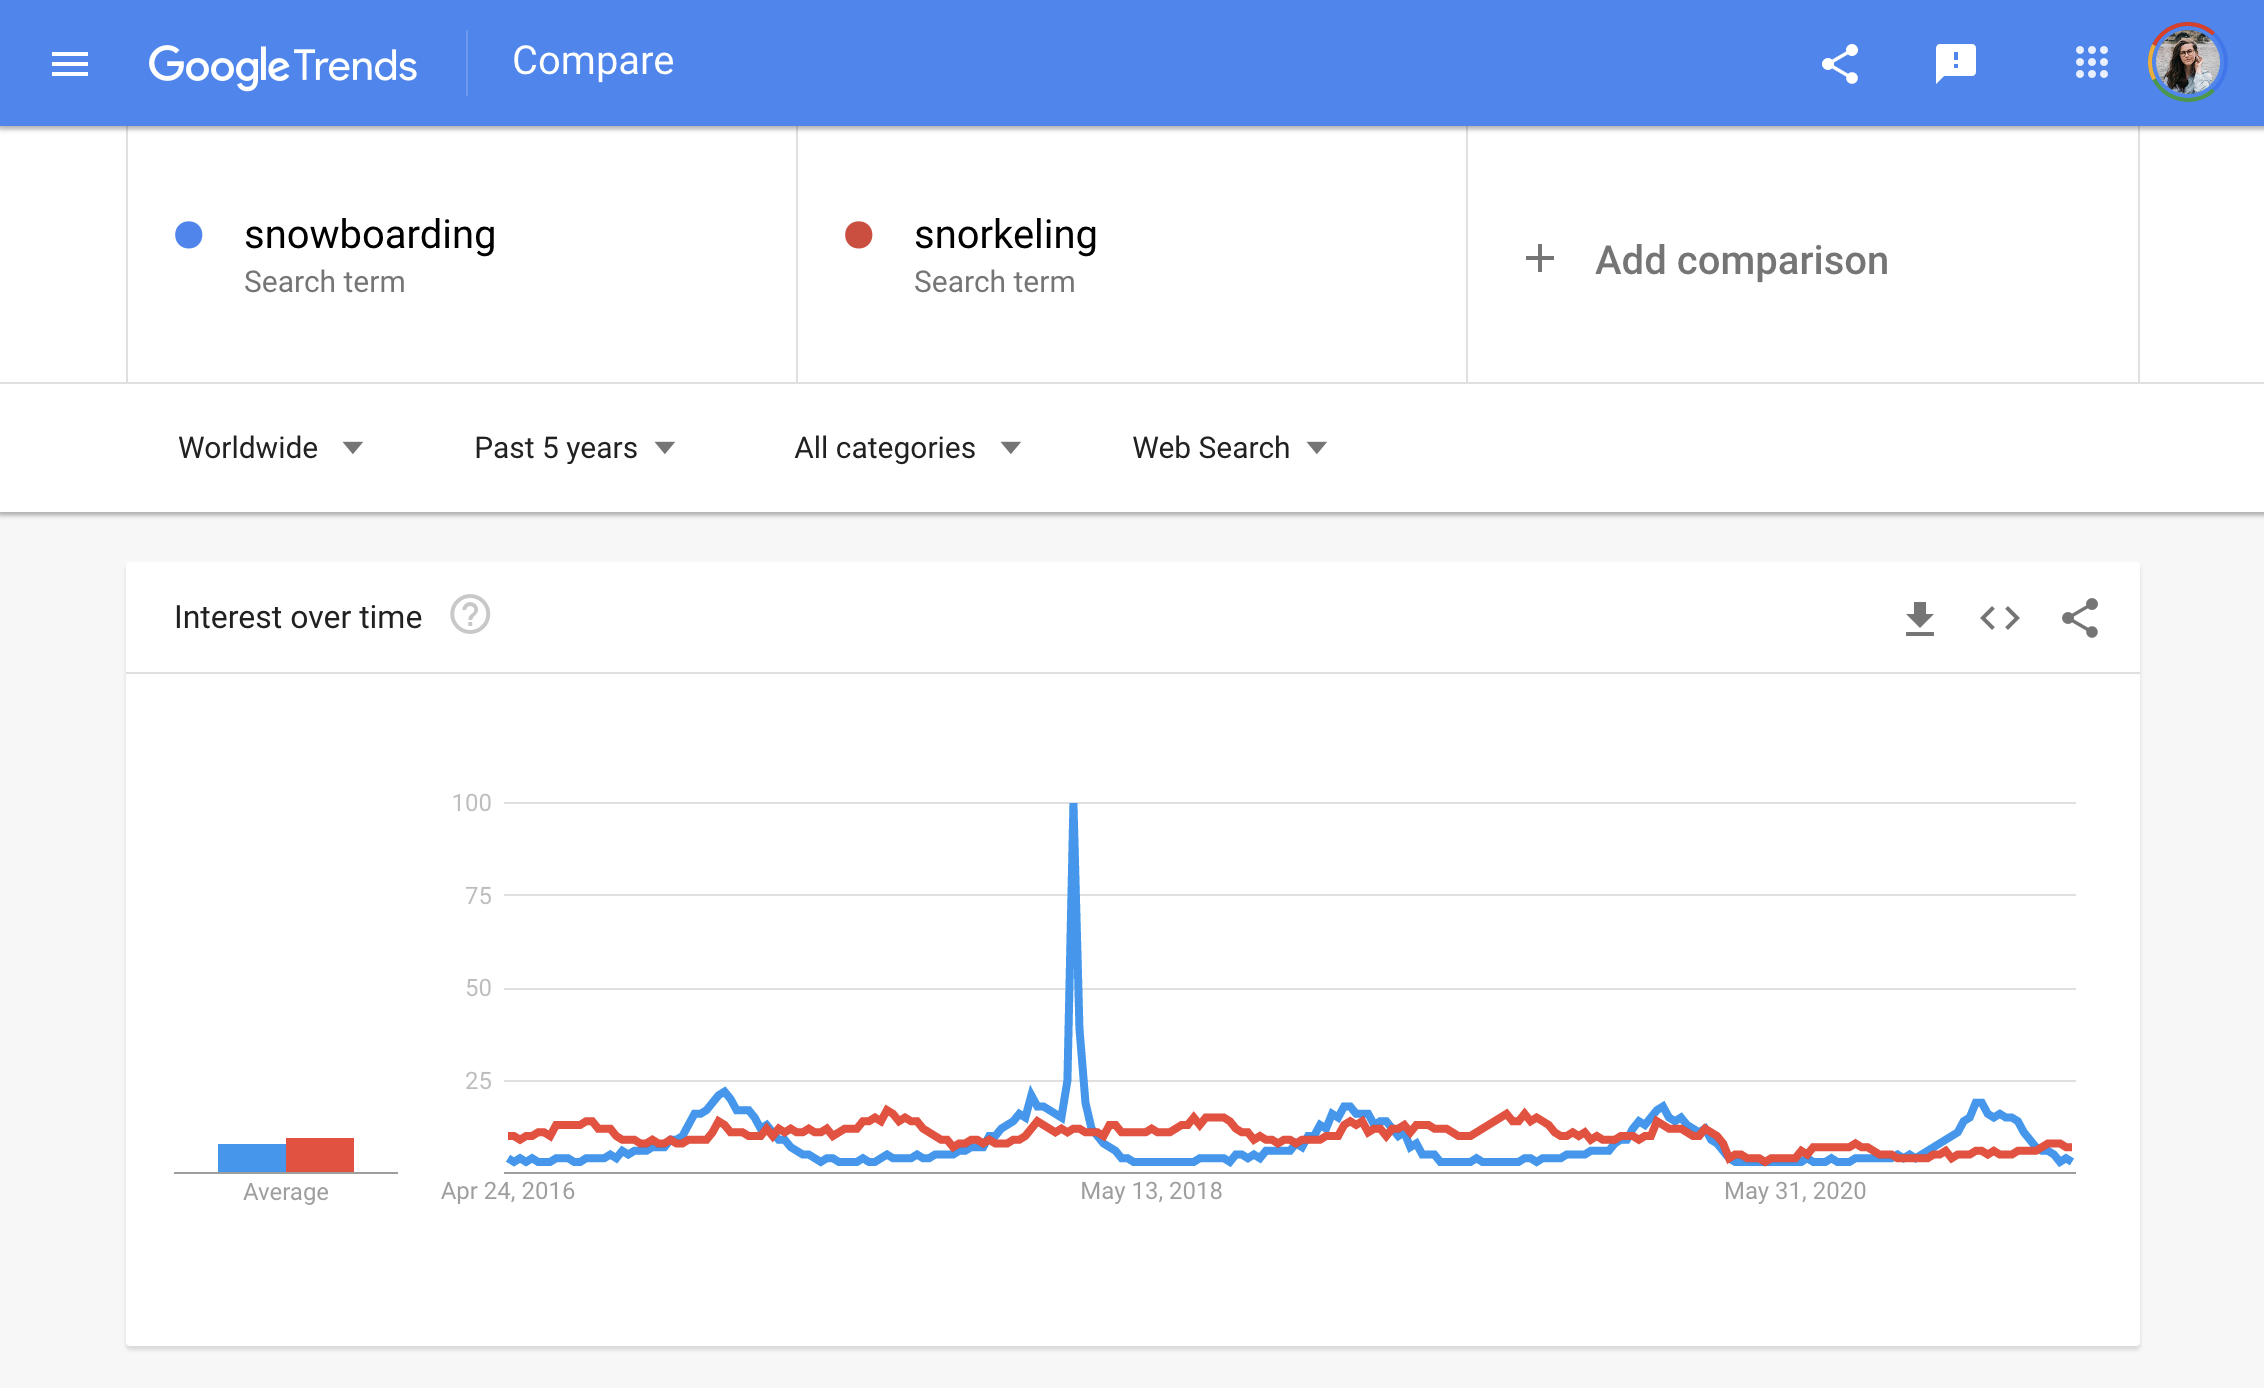Expand the All categories dropdown

907,448
